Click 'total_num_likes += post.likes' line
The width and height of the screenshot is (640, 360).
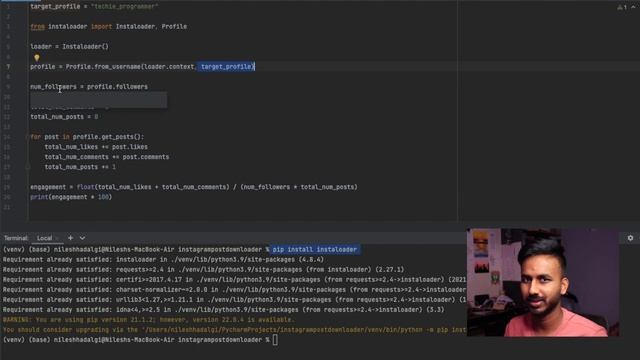(96, 147)
